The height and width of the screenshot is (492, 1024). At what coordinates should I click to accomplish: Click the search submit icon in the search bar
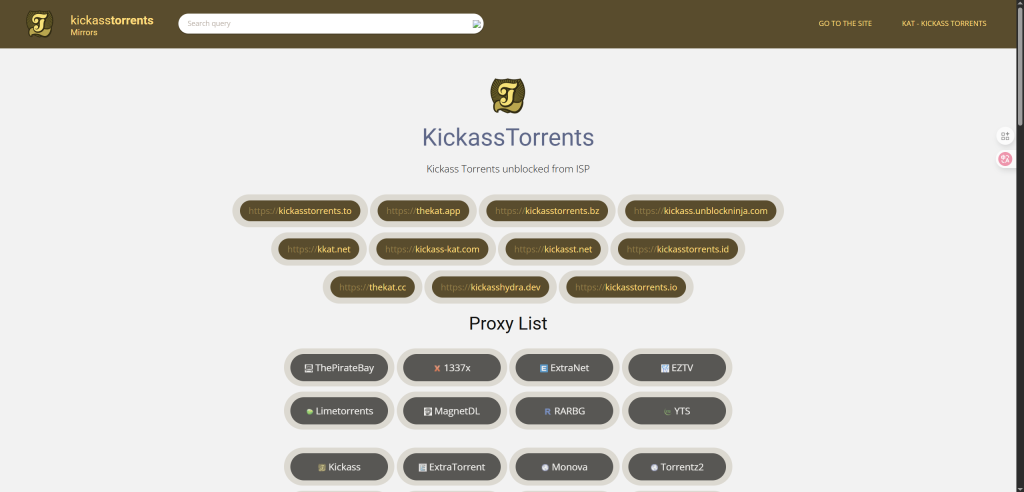(x=477, y=23)
